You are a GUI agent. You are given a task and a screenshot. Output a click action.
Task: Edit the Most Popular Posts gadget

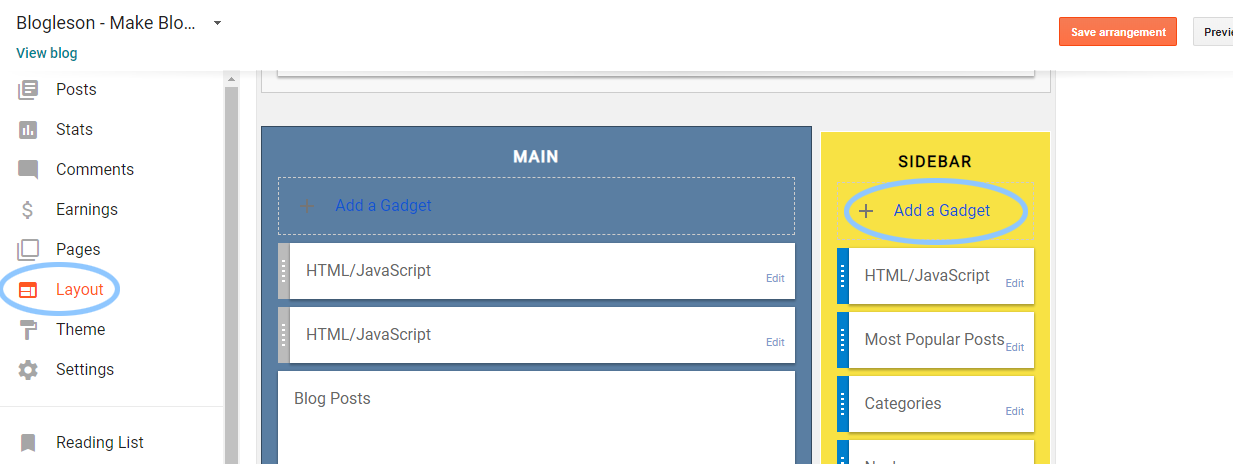(x=1014, y=347)
